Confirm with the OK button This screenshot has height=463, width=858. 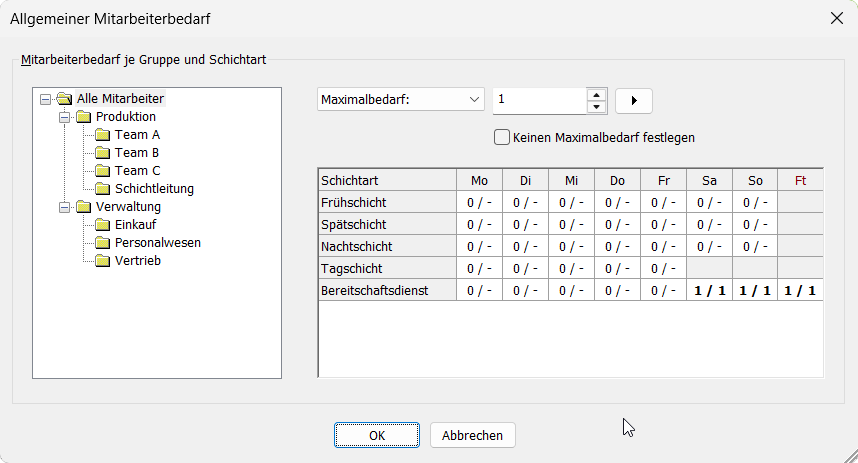pyautogui.click(x=377, y=435)
